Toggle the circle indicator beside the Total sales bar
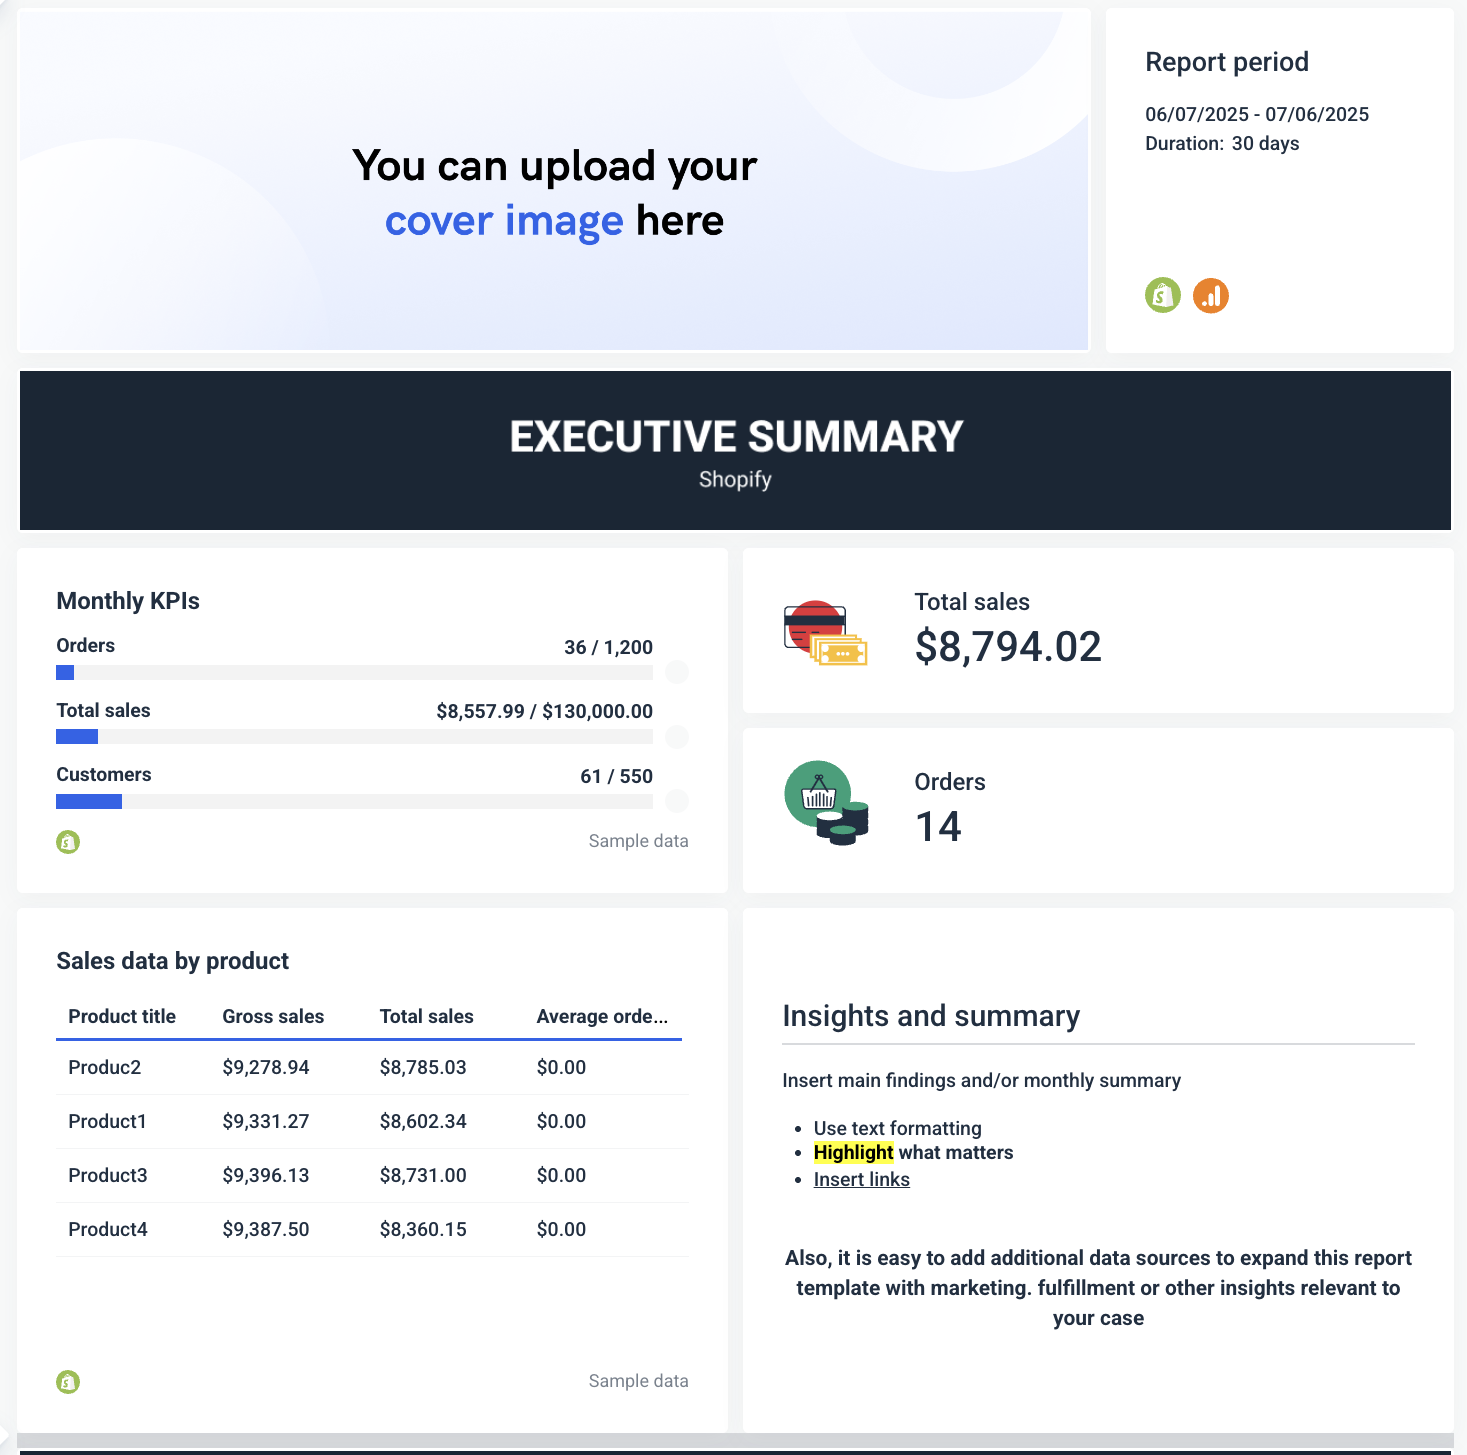This screenshot has height=1455, width=1467. (x=677, y=737)
